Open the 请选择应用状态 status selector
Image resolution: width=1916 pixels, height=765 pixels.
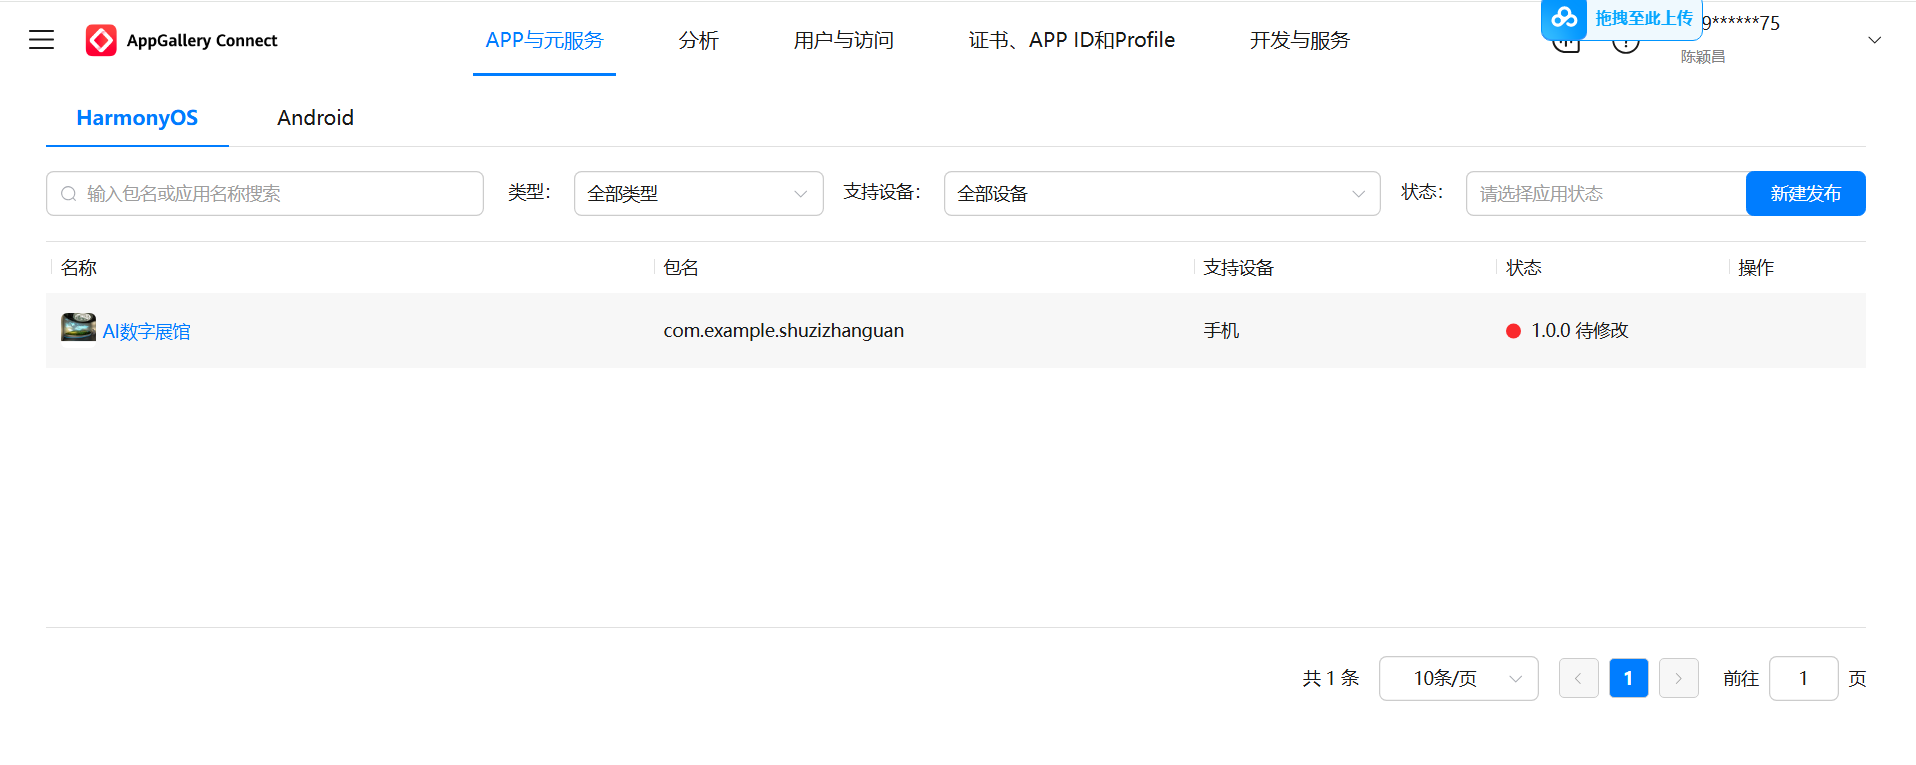1605,194
